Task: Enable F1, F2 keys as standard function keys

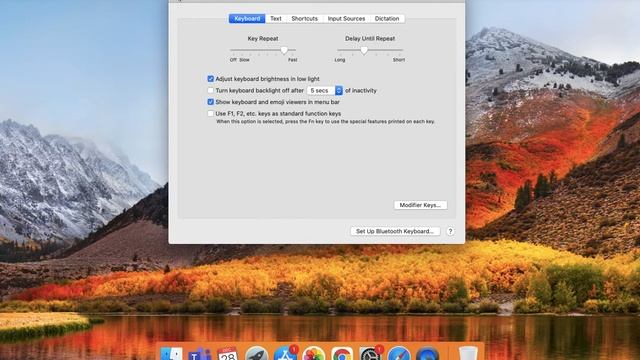Action: (x=211, y=113)
